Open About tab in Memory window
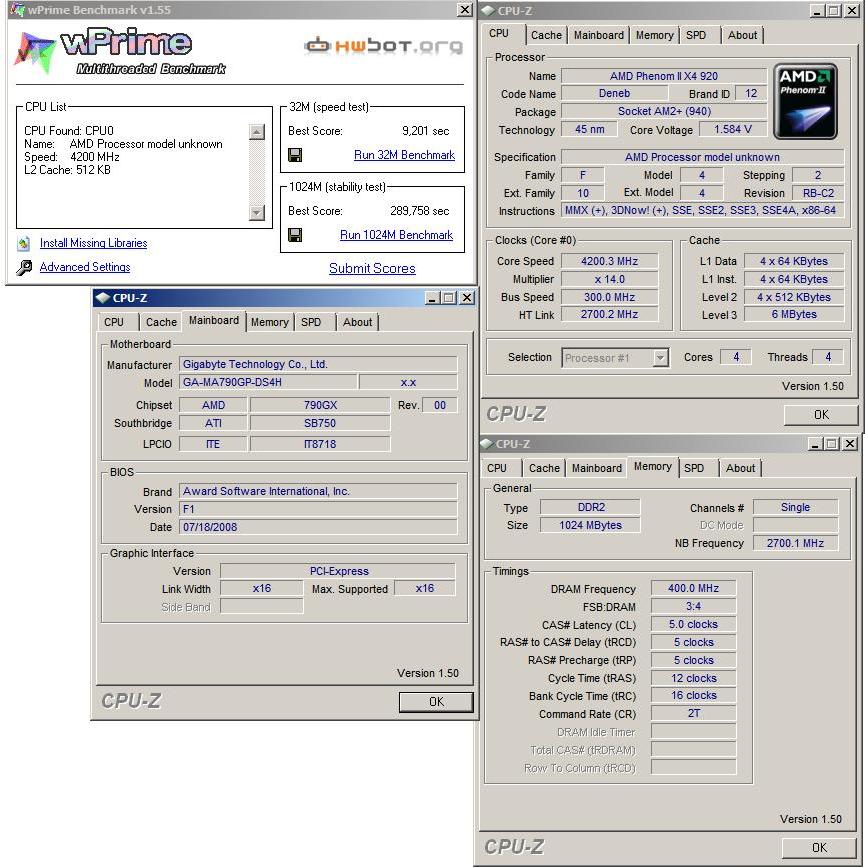Viewport: 865px width, 867px height. tap(741, 468)
